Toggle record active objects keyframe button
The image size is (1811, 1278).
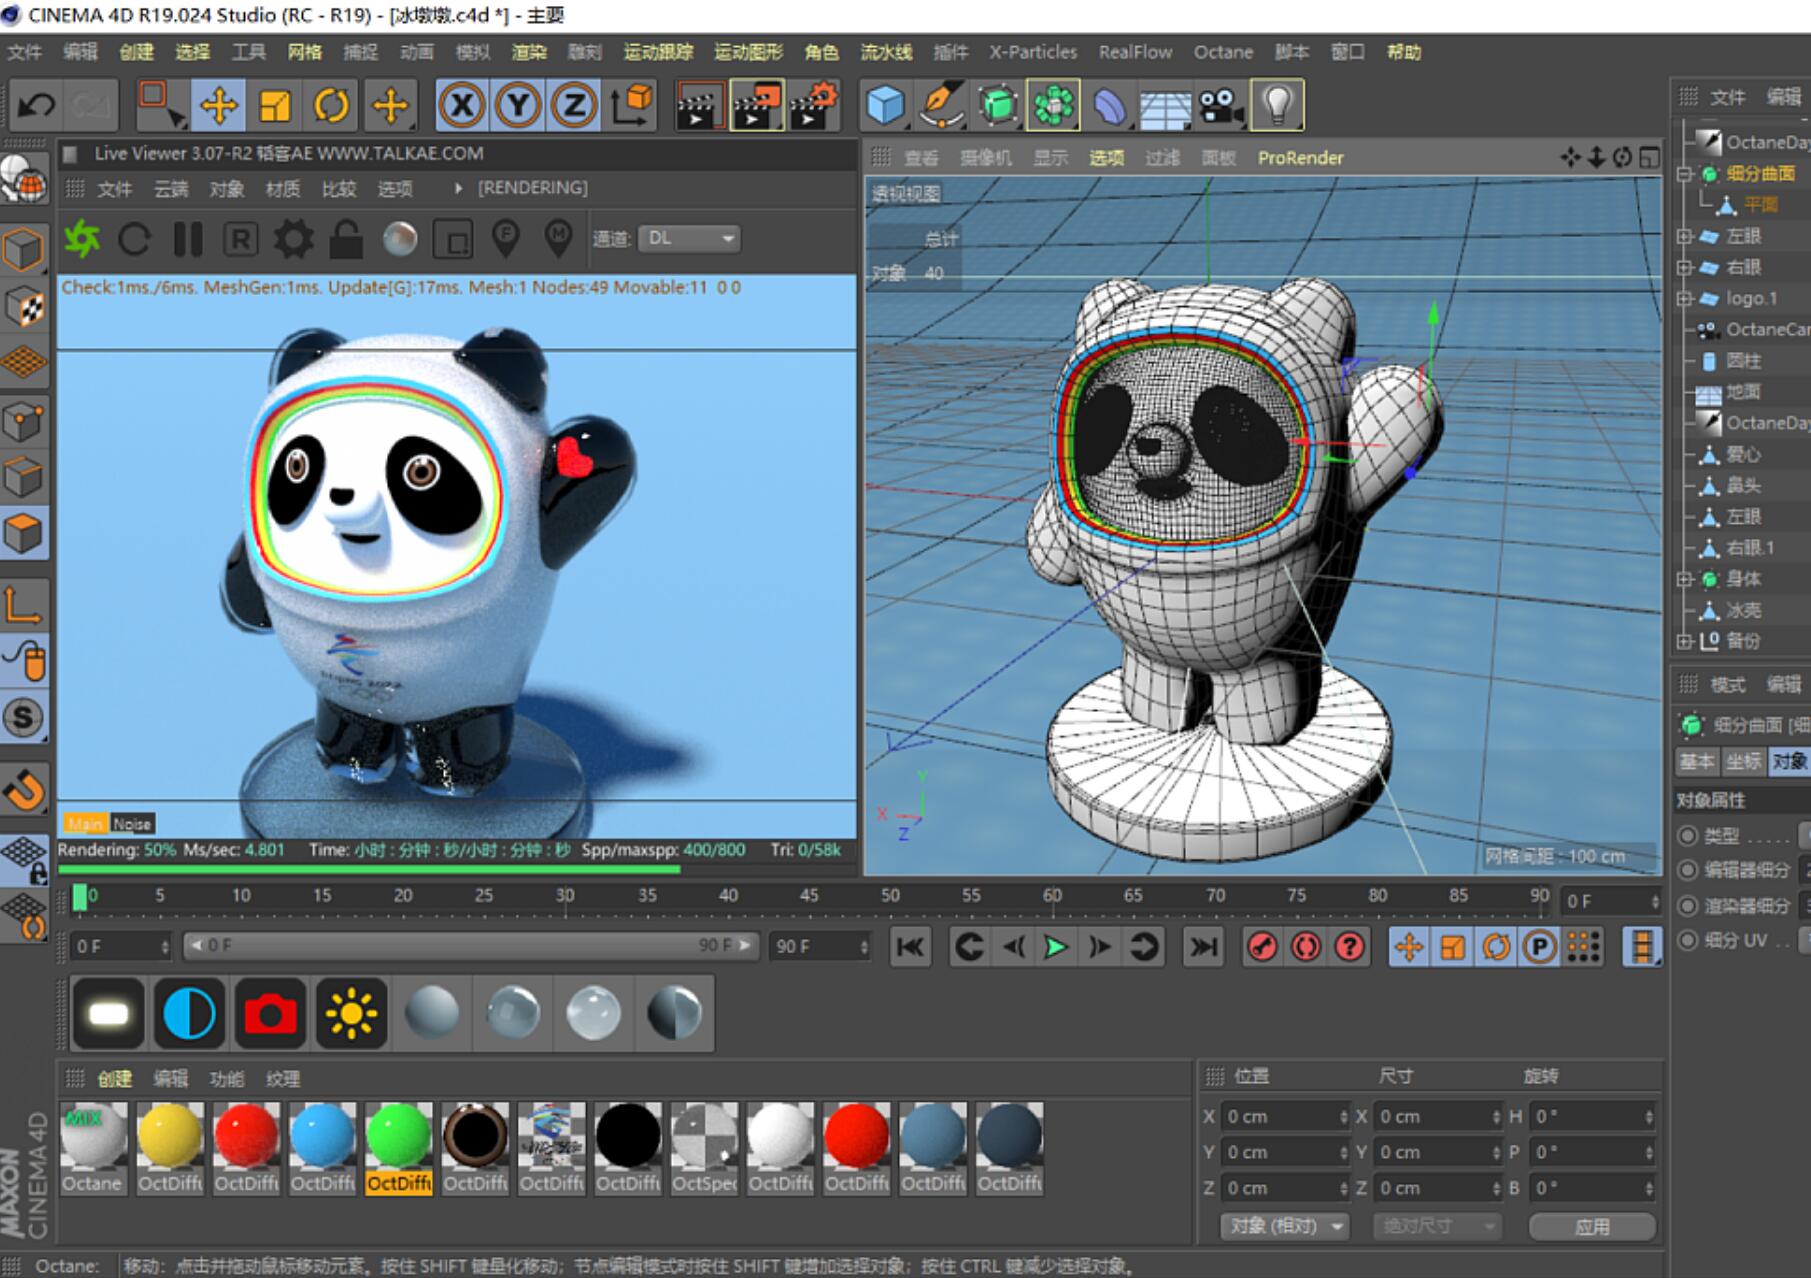[x=1263, y=947]
